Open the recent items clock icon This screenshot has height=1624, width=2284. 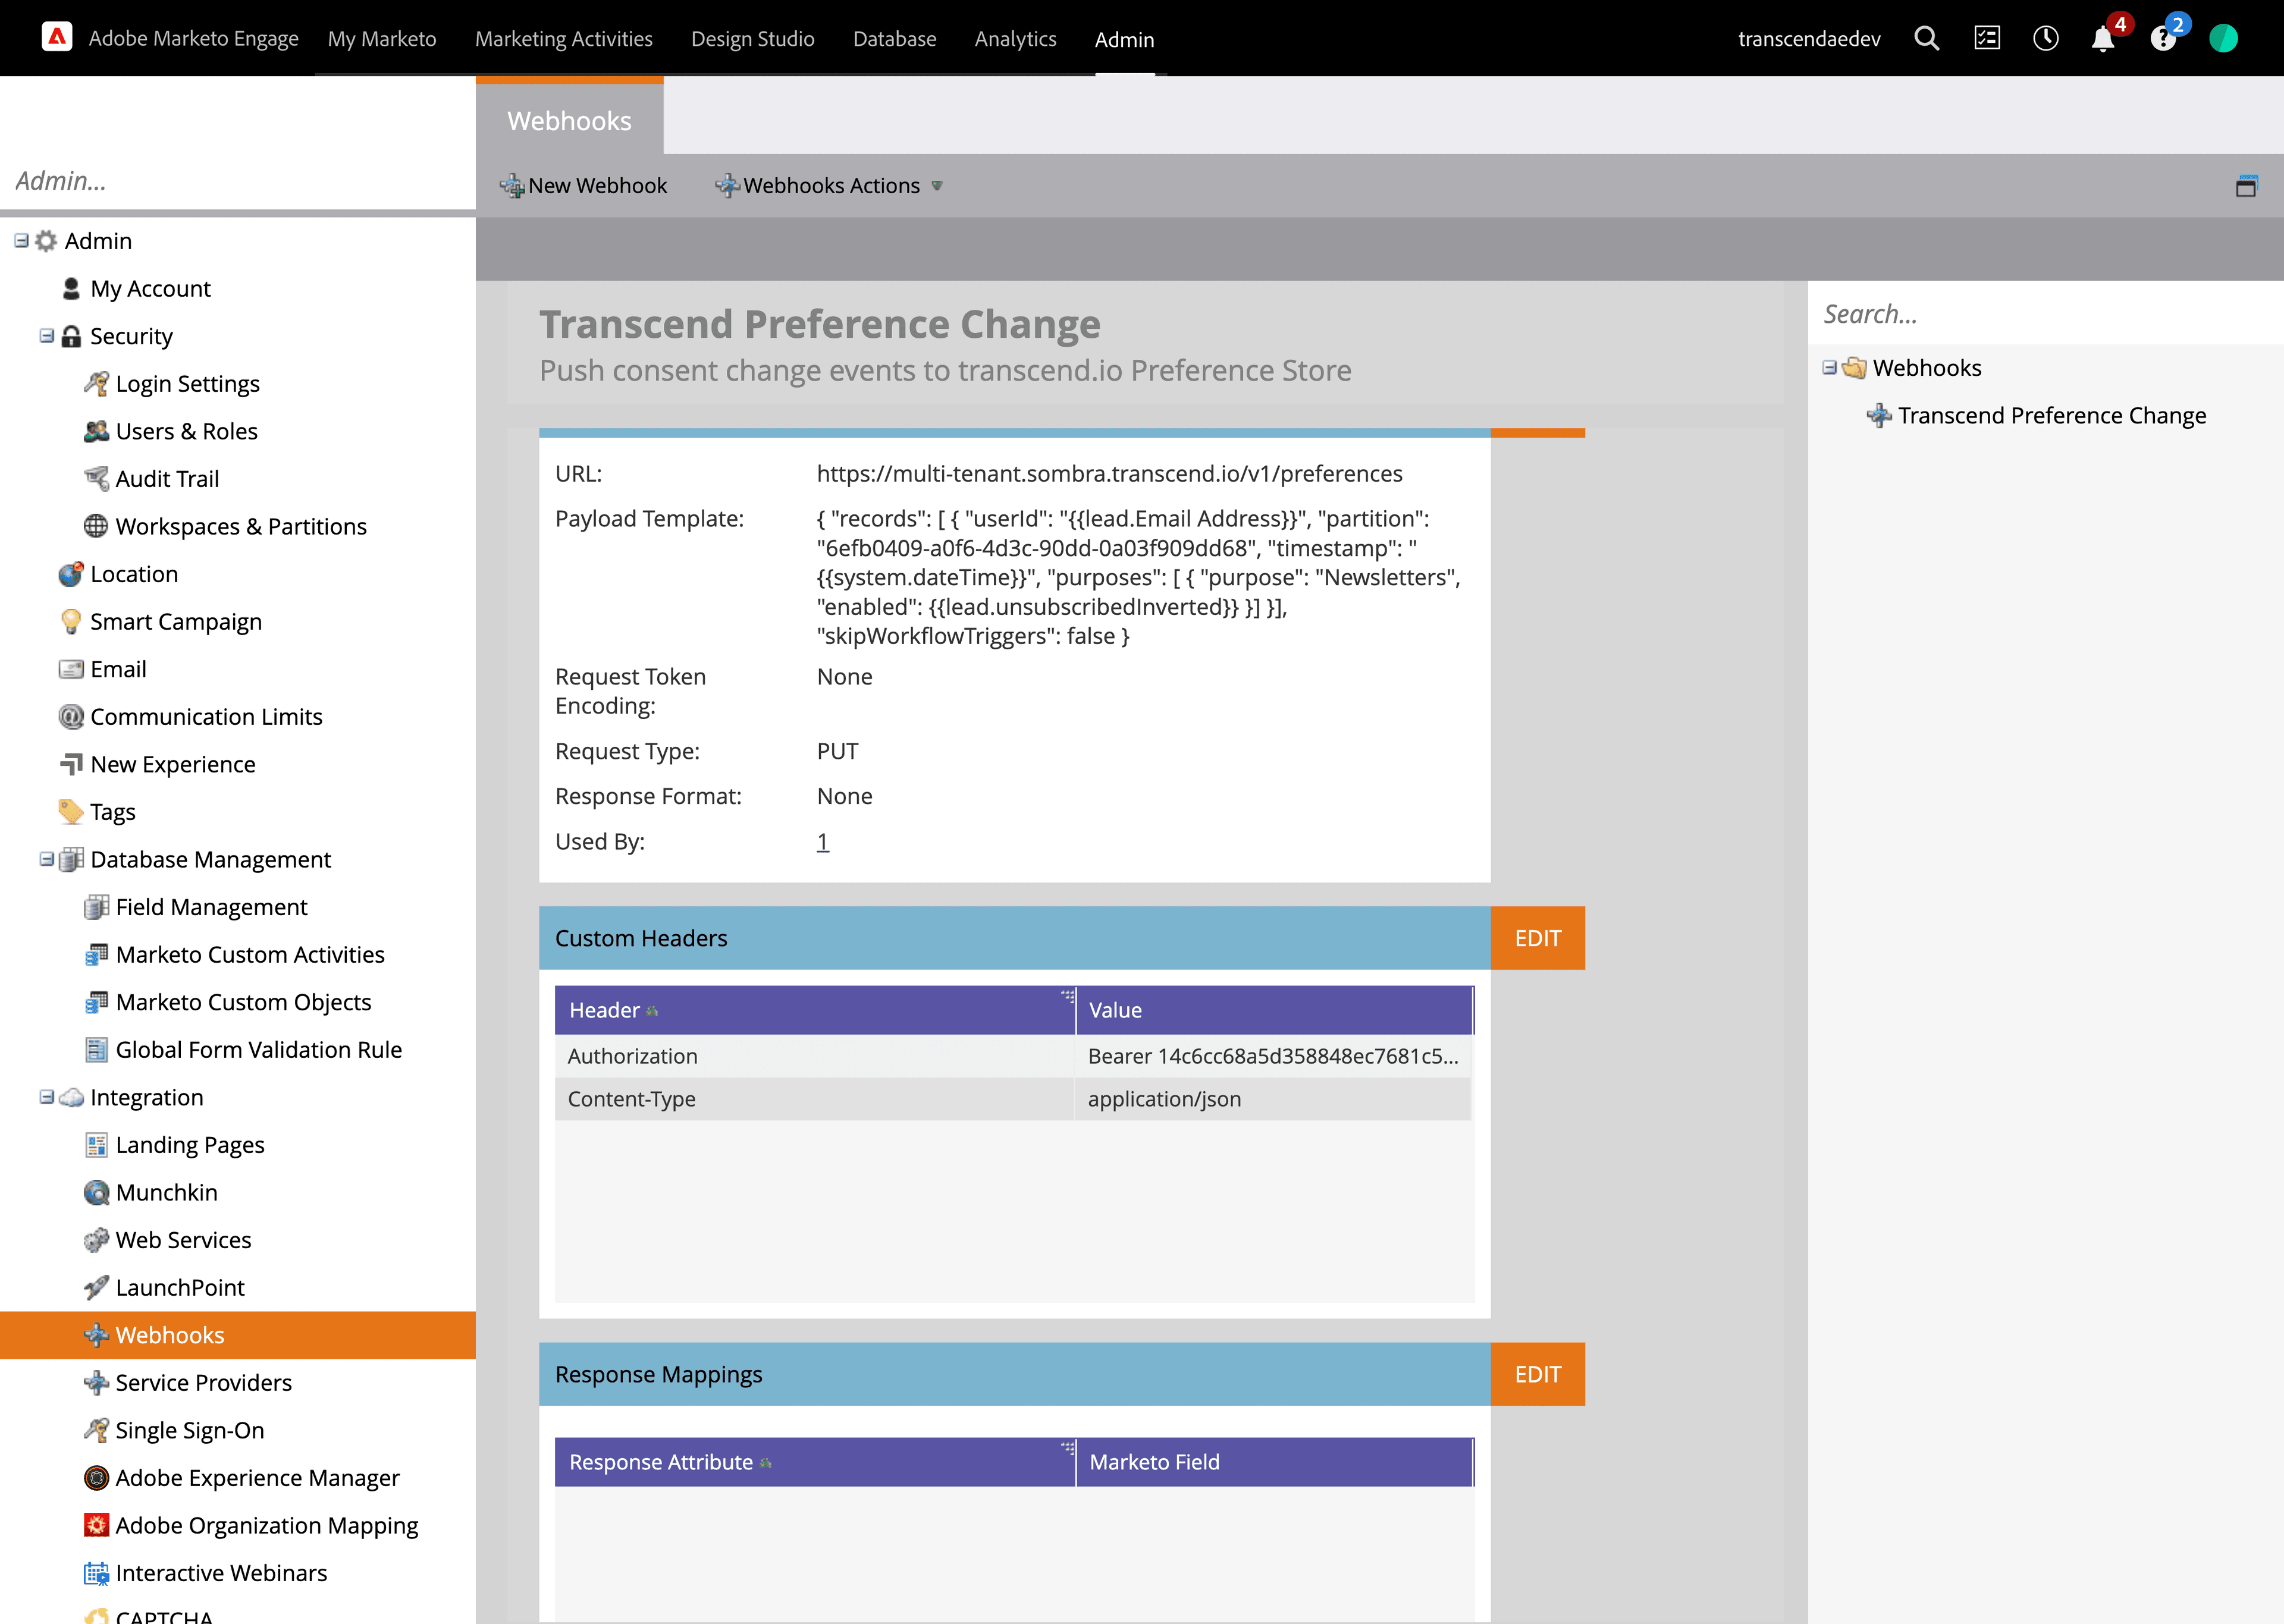(2046, 38)
